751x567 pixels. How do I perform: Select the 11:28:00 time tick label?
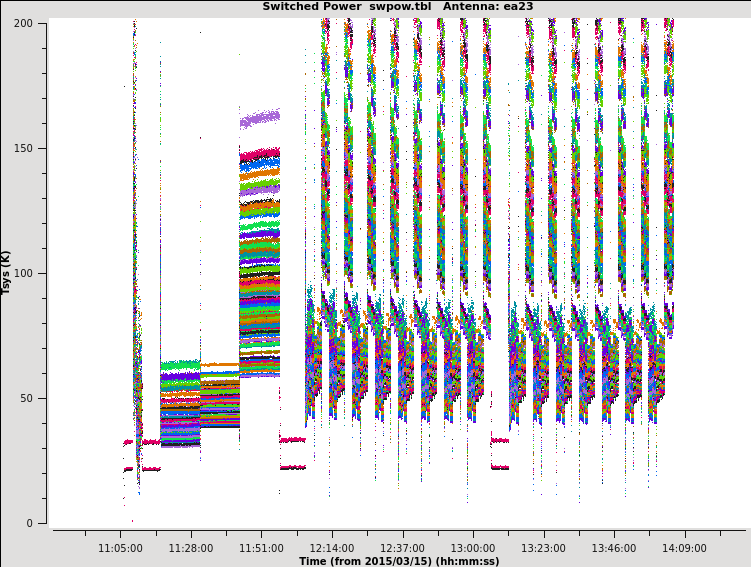pos(190,548)
